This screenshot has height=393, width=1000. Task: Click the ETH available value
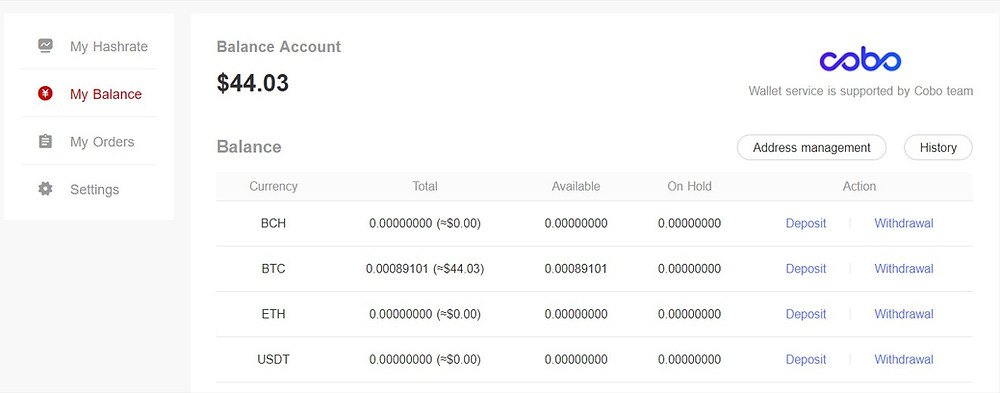pyautogui.click(x=576, y=314)
